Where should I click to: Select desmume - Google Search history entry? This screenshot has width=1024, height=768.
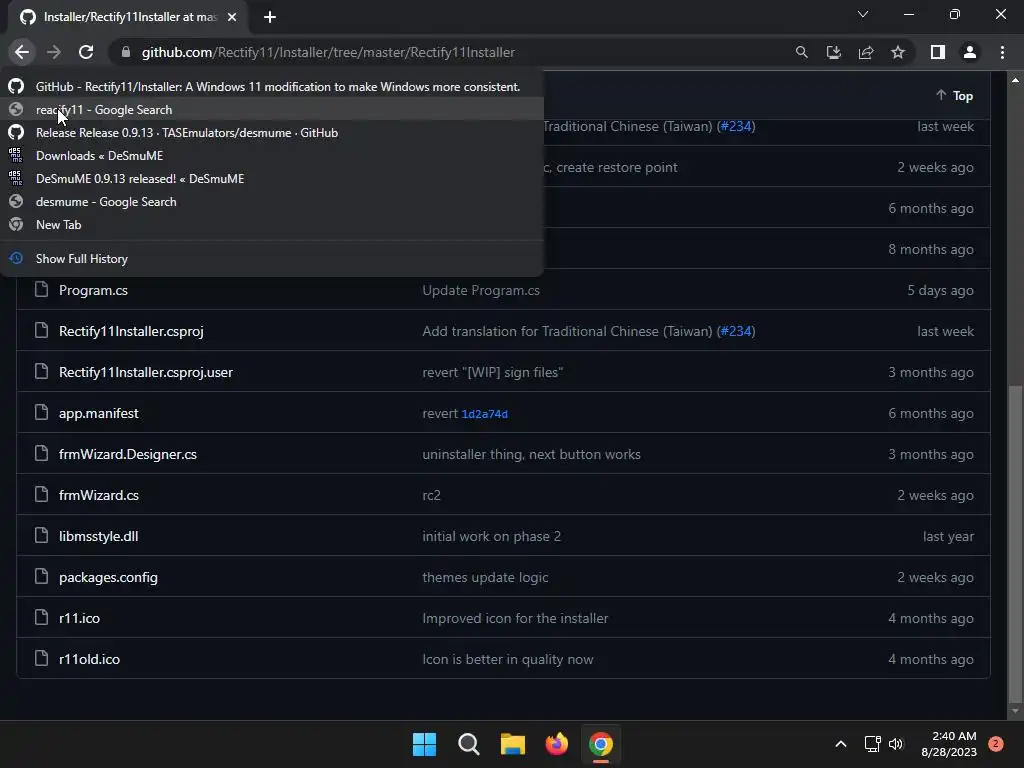[272, 202]
